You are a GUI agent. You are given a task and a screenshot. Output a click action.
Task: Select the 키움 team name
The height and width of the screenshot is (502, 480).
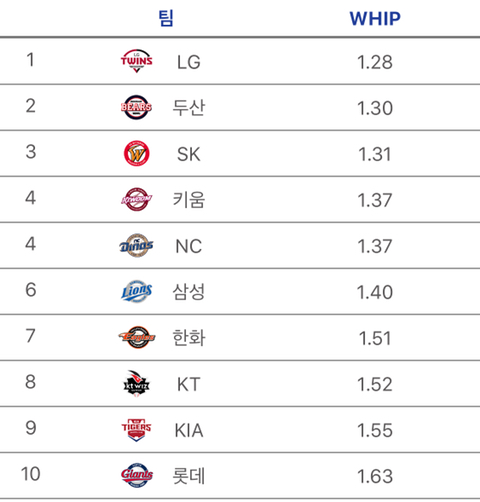[189, 200]
